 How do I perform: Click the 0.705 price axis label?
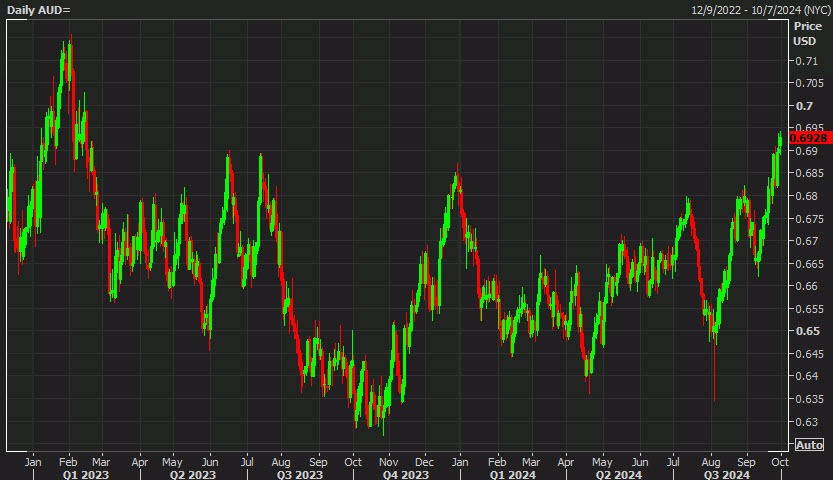coord(809,83)
